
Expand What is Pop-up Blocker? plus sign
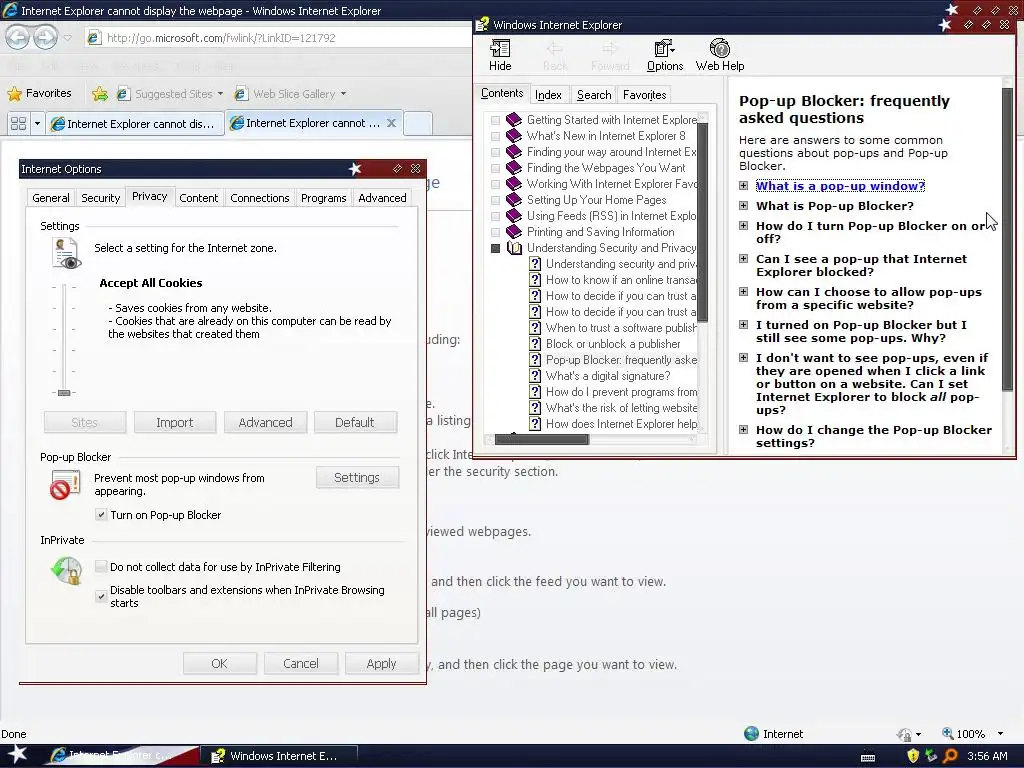pyautogui.click(x=743, y=205)
